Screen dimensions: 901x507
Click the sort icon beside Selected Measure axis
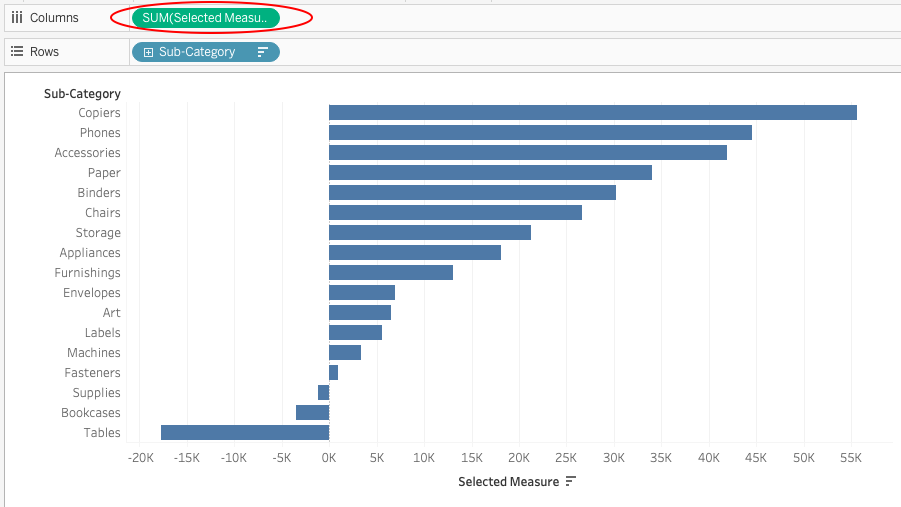[571, 481]
